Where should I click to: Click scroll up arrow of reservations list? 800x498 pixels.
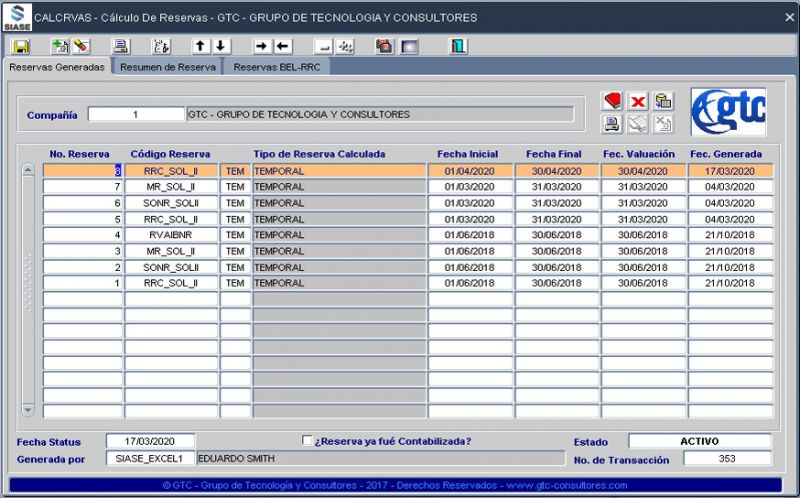pyautogui.click(x=28, y=171)
